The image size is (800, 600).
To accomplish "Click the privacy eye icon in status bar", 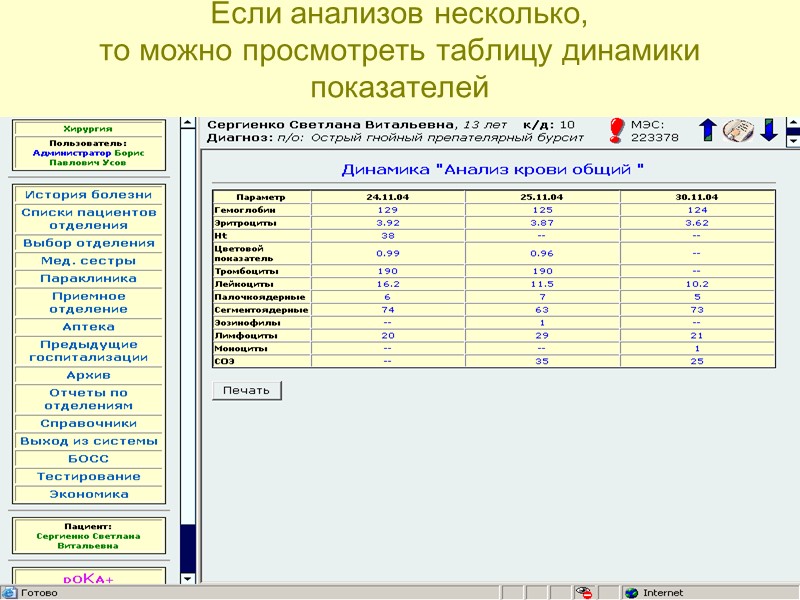I will (x=583, y=592).
